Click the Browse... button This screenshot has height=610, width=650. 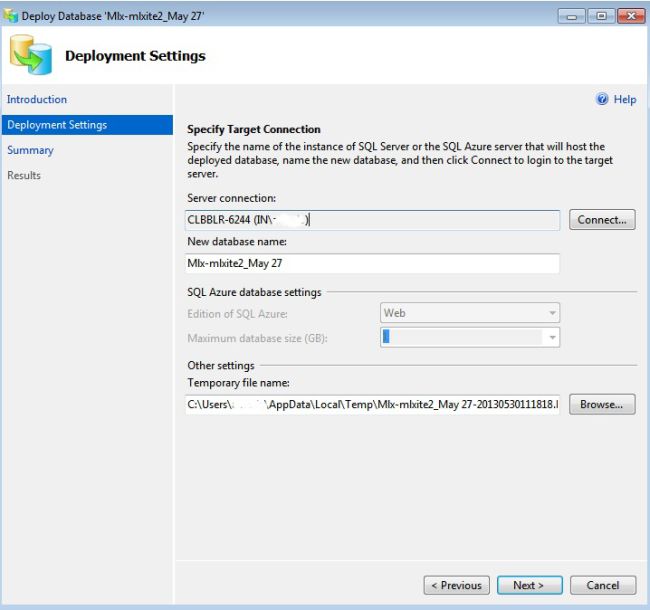click(x=602, y=404)
